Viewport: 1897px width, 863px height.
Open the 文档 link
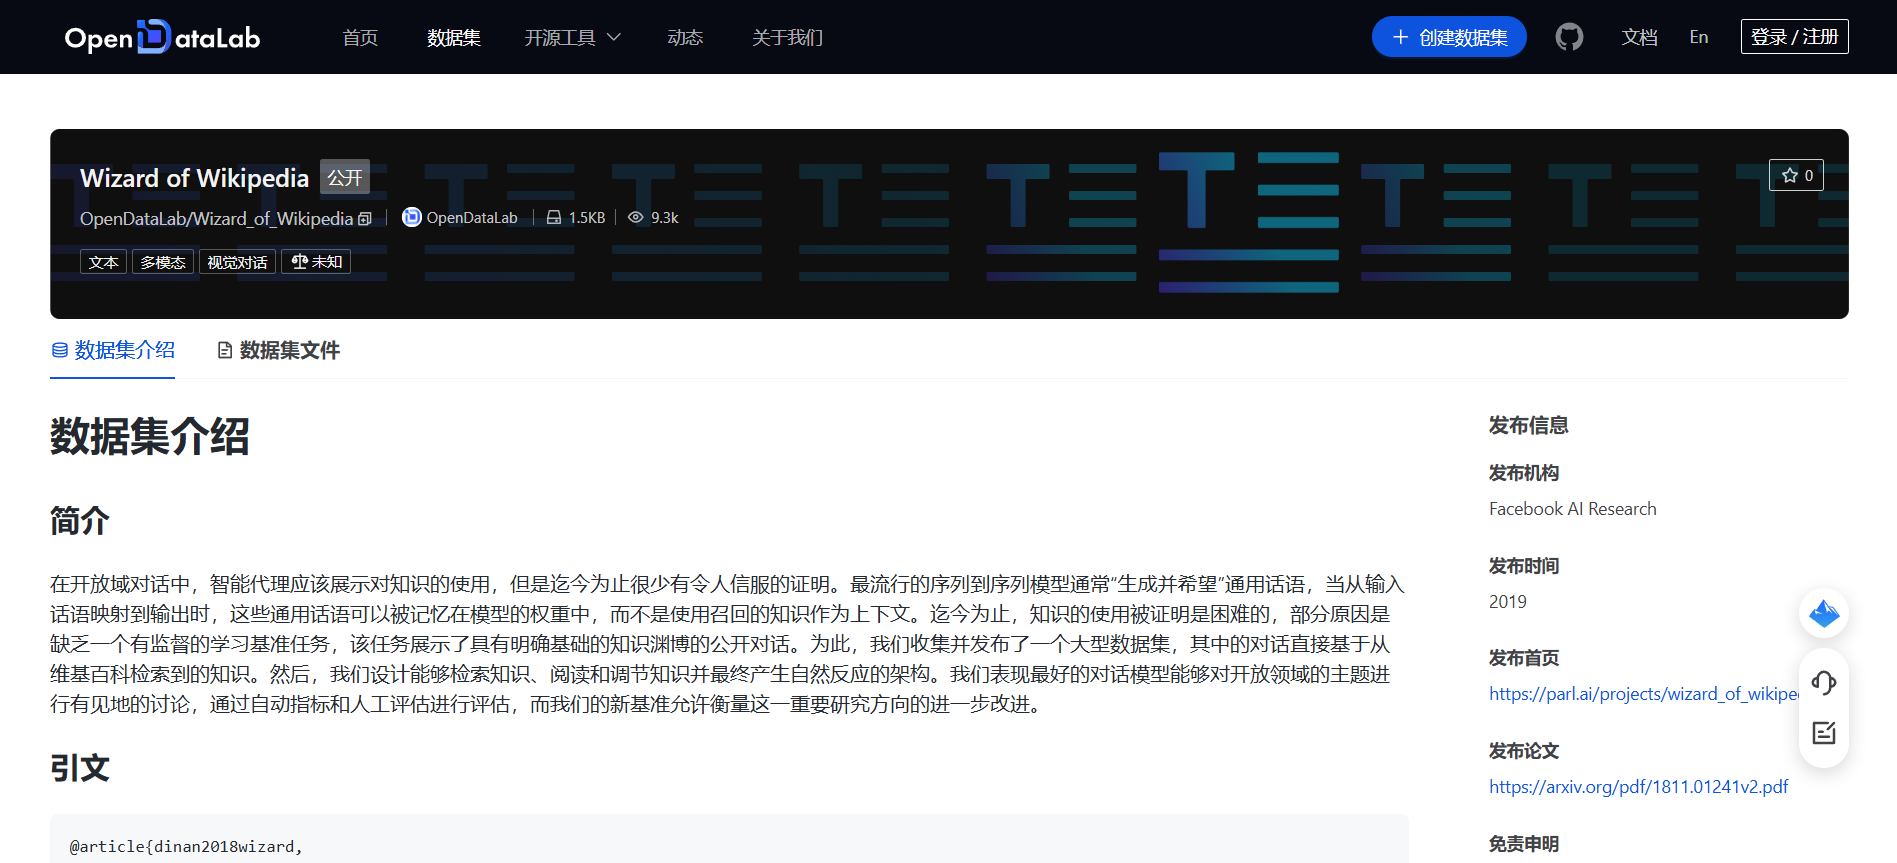(1640, 37)
